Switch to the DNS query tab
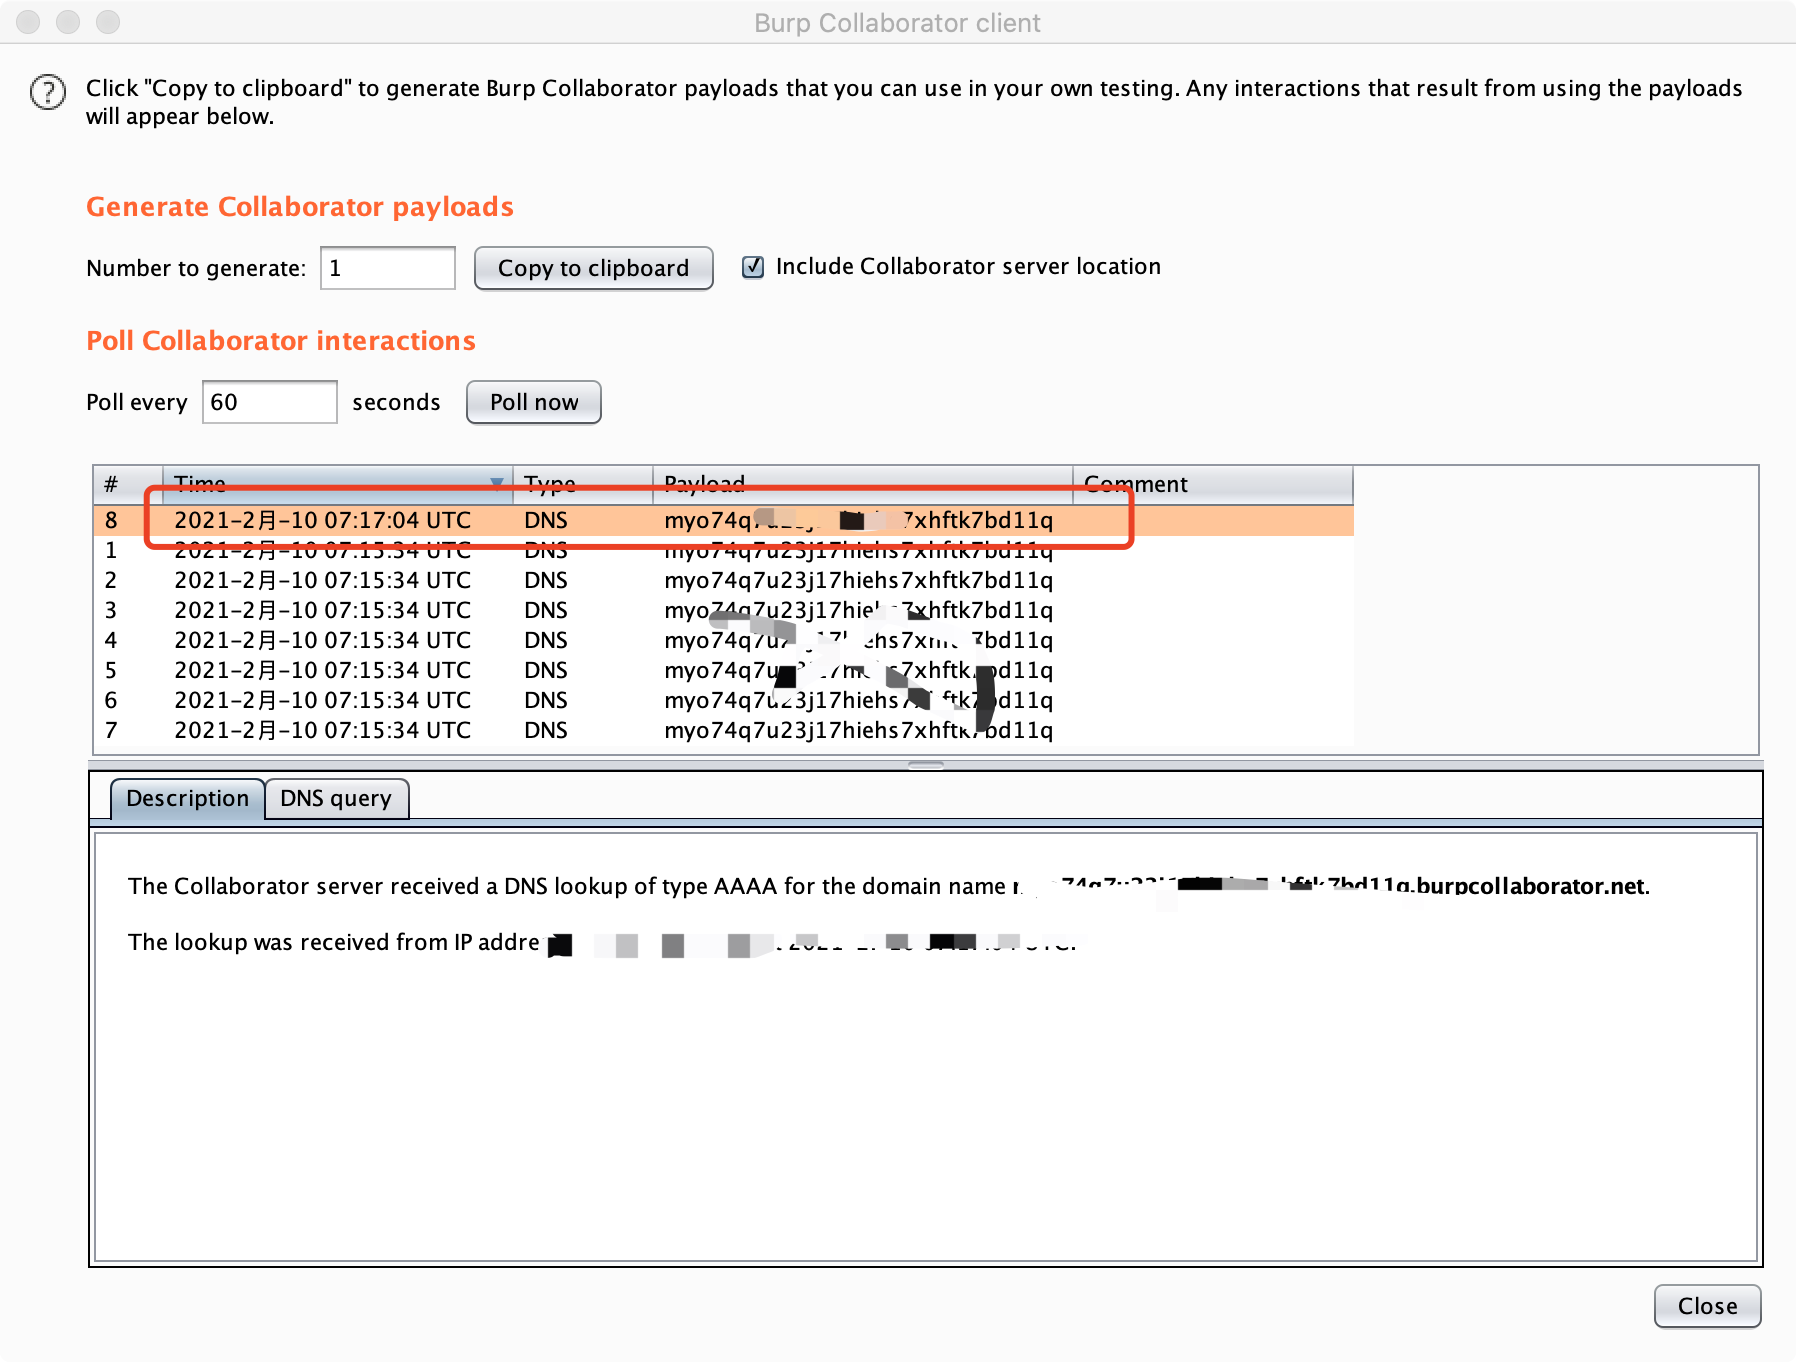This screenshot has width=1796, height=1362. coord(336,798)
